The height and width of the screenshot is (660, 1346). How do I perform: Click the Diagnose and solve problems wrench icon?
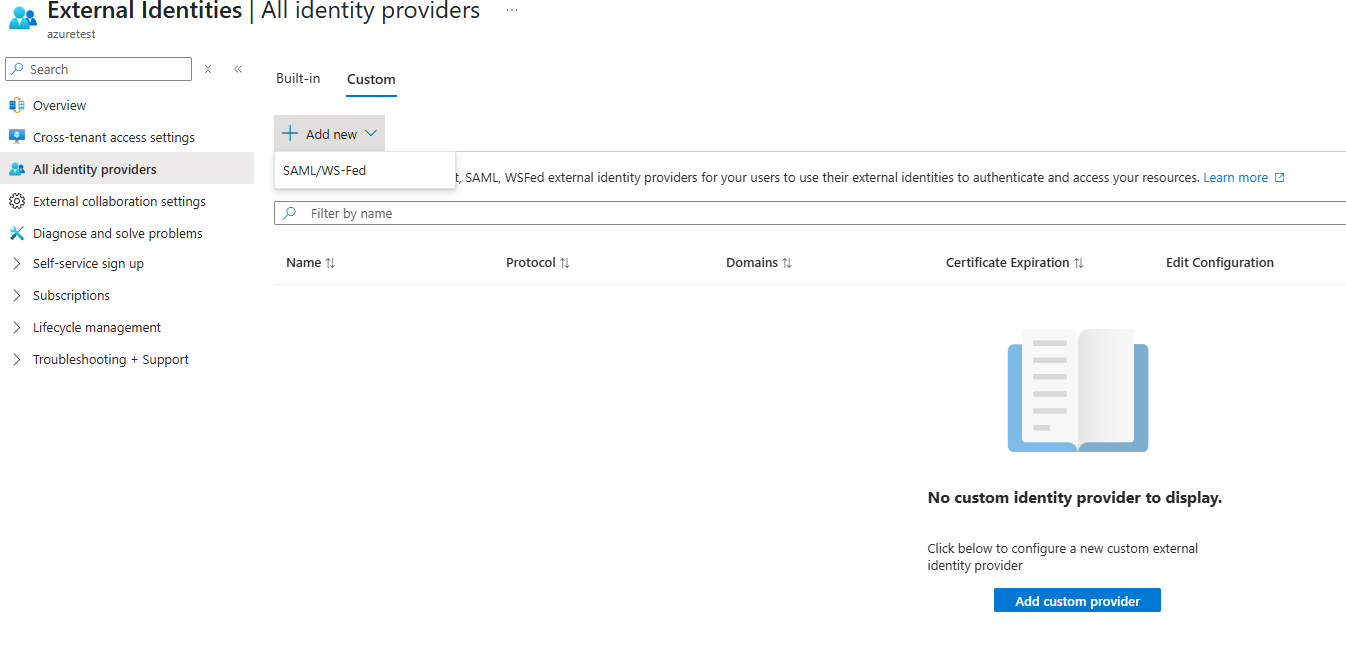(x=16, y=233)
